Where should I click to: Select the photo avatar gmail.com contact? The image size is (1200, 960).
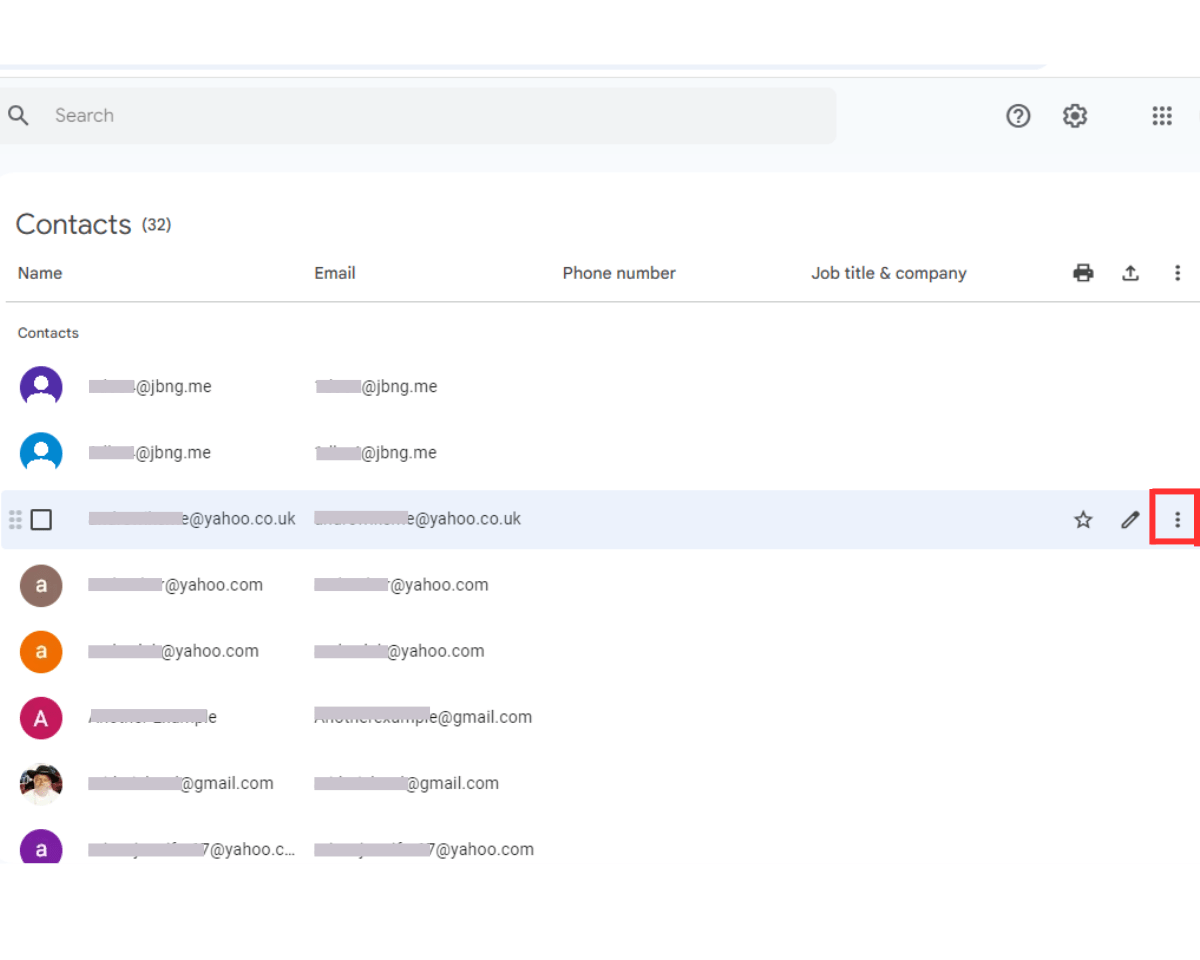(x=41, y=784)
